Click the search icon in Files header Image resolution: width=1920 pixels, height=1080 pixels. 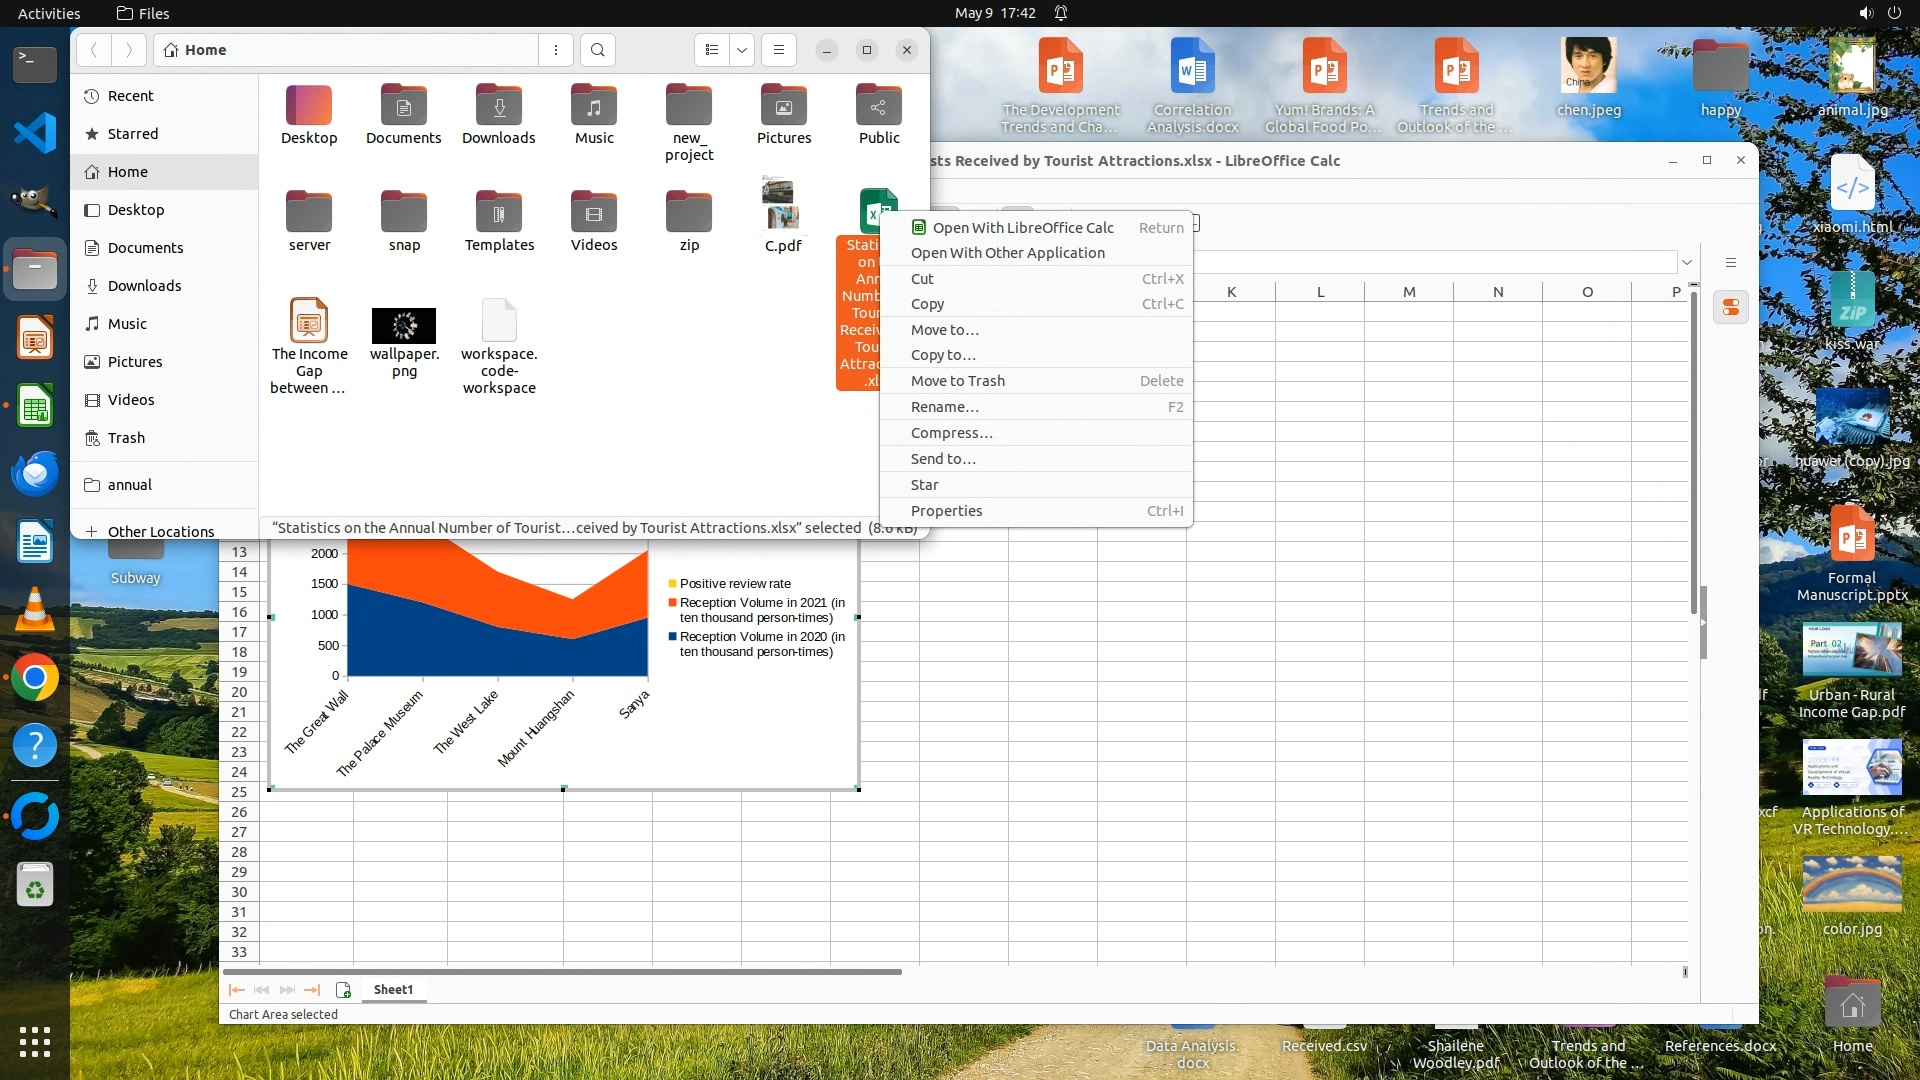pyautogui.click(x=597, y=50)
